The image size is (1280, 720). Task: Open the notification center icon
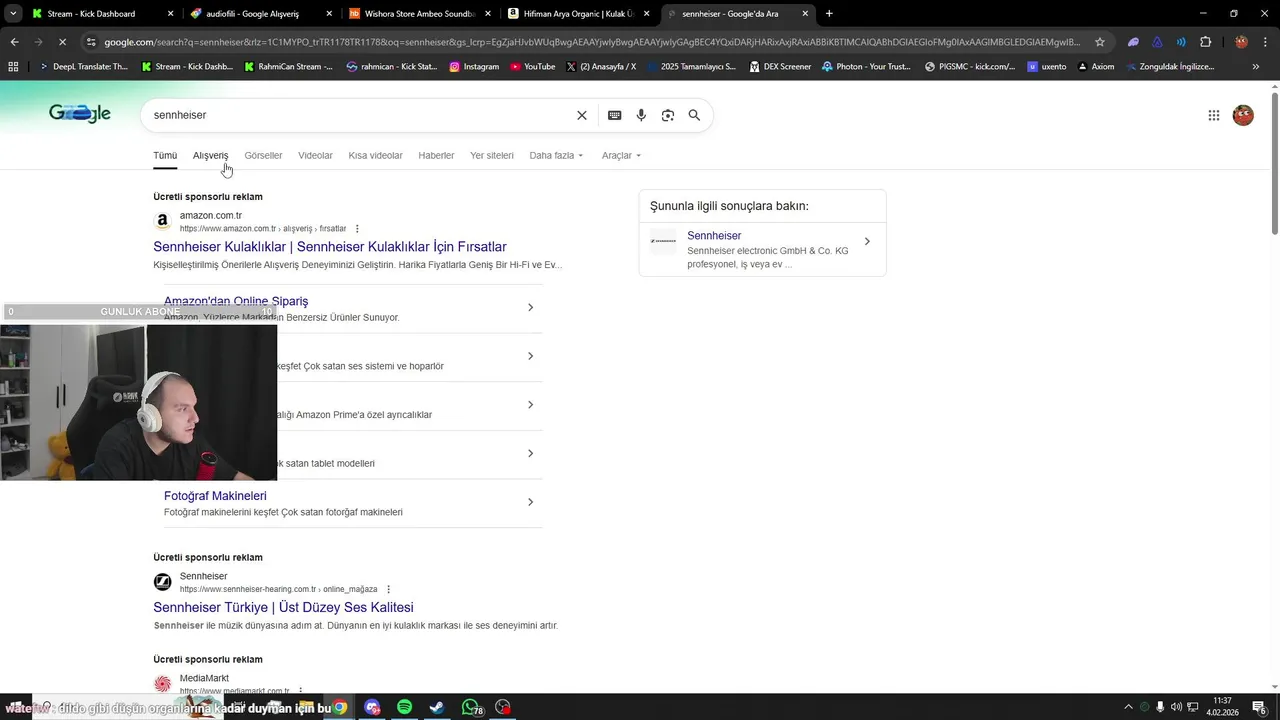click(x=1259, y=707)
